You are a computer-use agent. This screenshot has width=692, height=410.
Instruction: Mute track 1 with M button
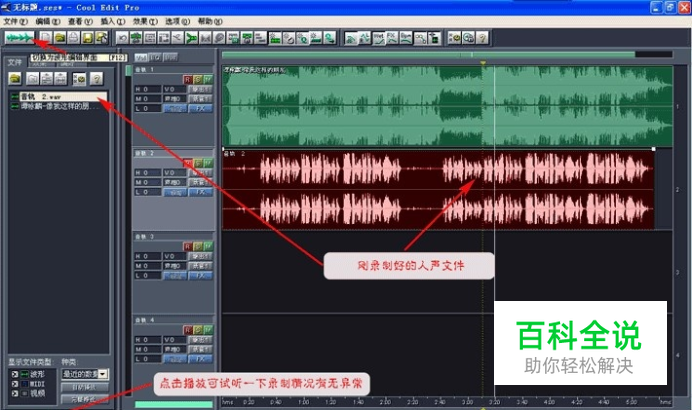pos(208,79)
